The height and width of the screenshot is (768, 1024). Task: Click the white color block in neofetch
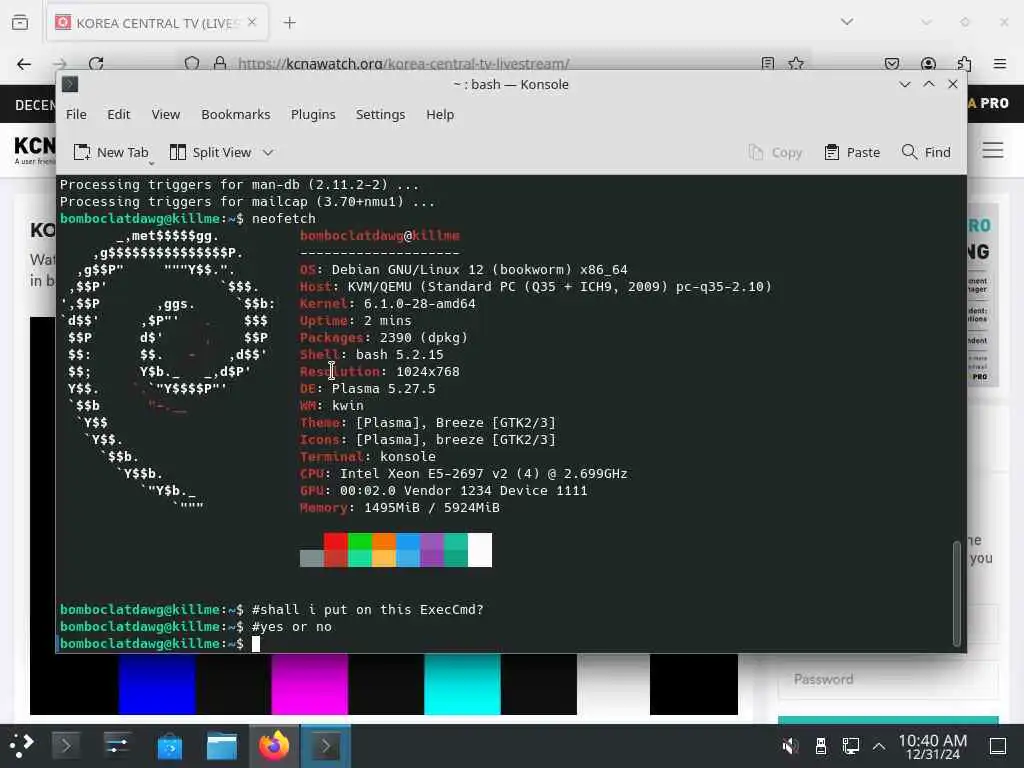[x=480, y=550]
